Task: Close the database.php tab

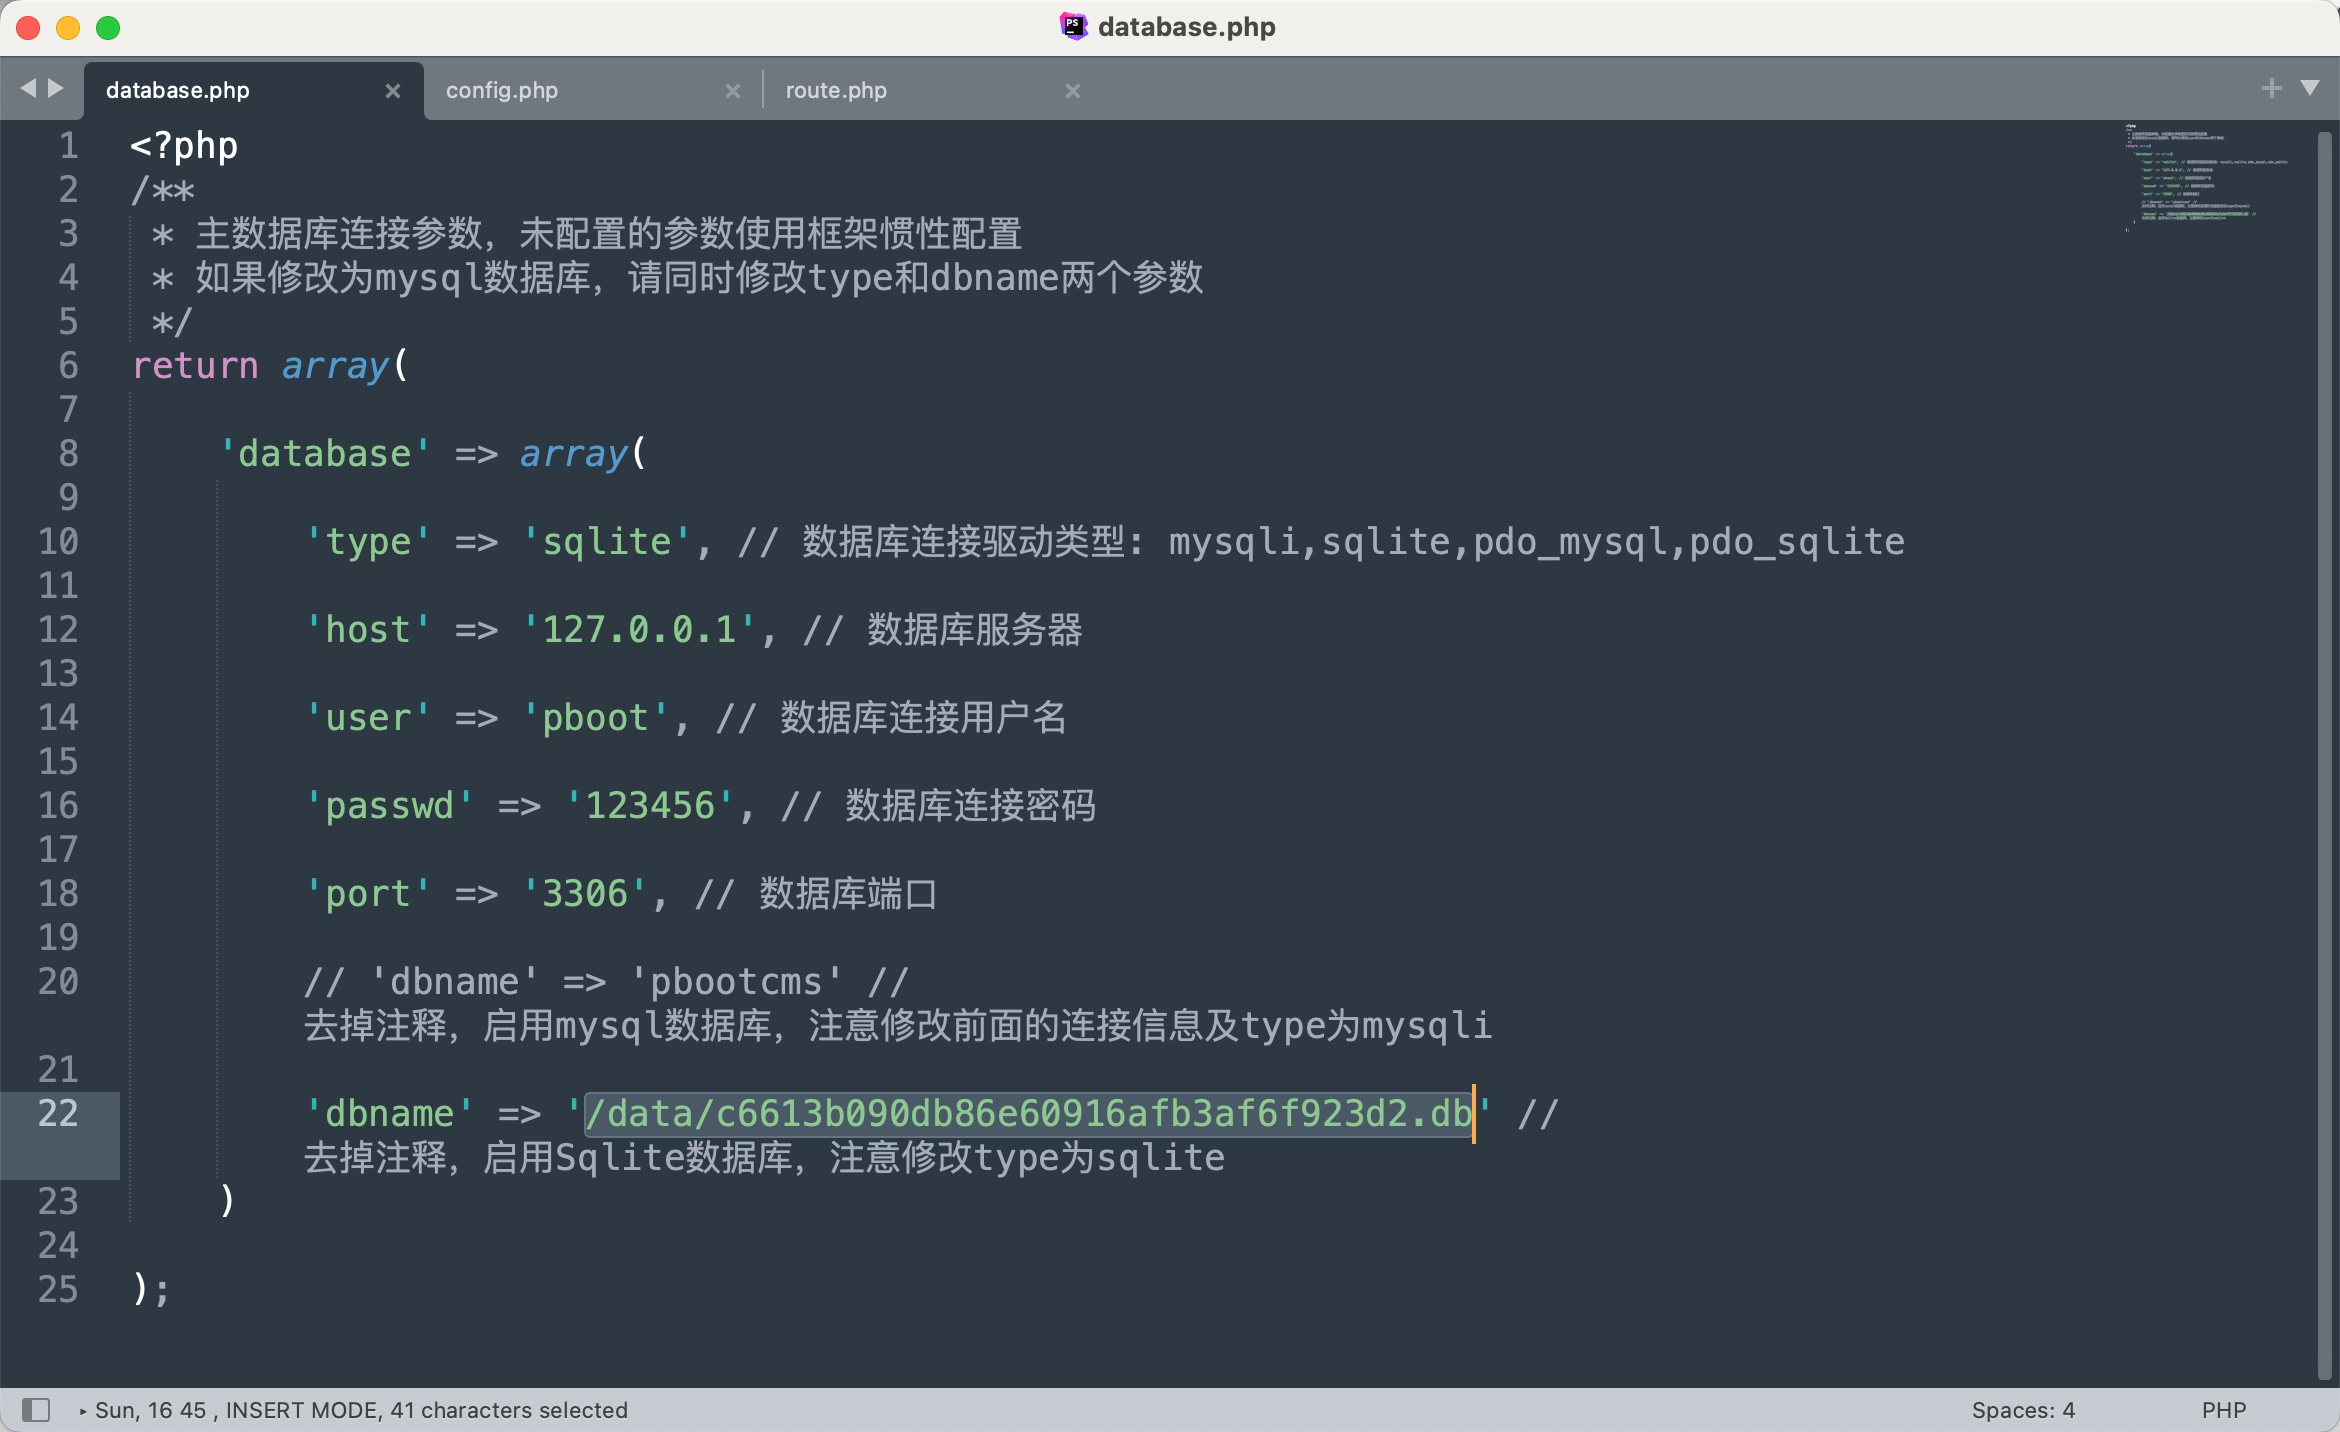Action: 393,91
